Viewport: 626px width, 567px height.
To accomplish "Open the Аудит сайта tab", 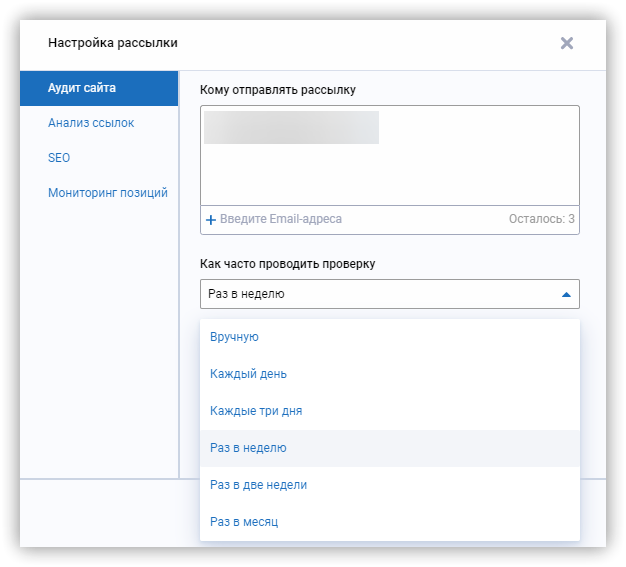I will (x=82, y=88).
